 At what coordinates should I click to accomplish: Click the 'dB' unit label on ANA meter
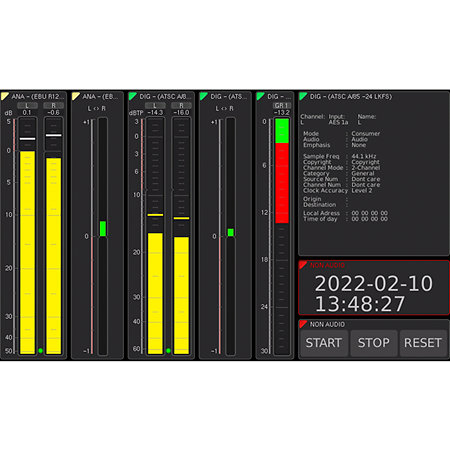(8, 113)
